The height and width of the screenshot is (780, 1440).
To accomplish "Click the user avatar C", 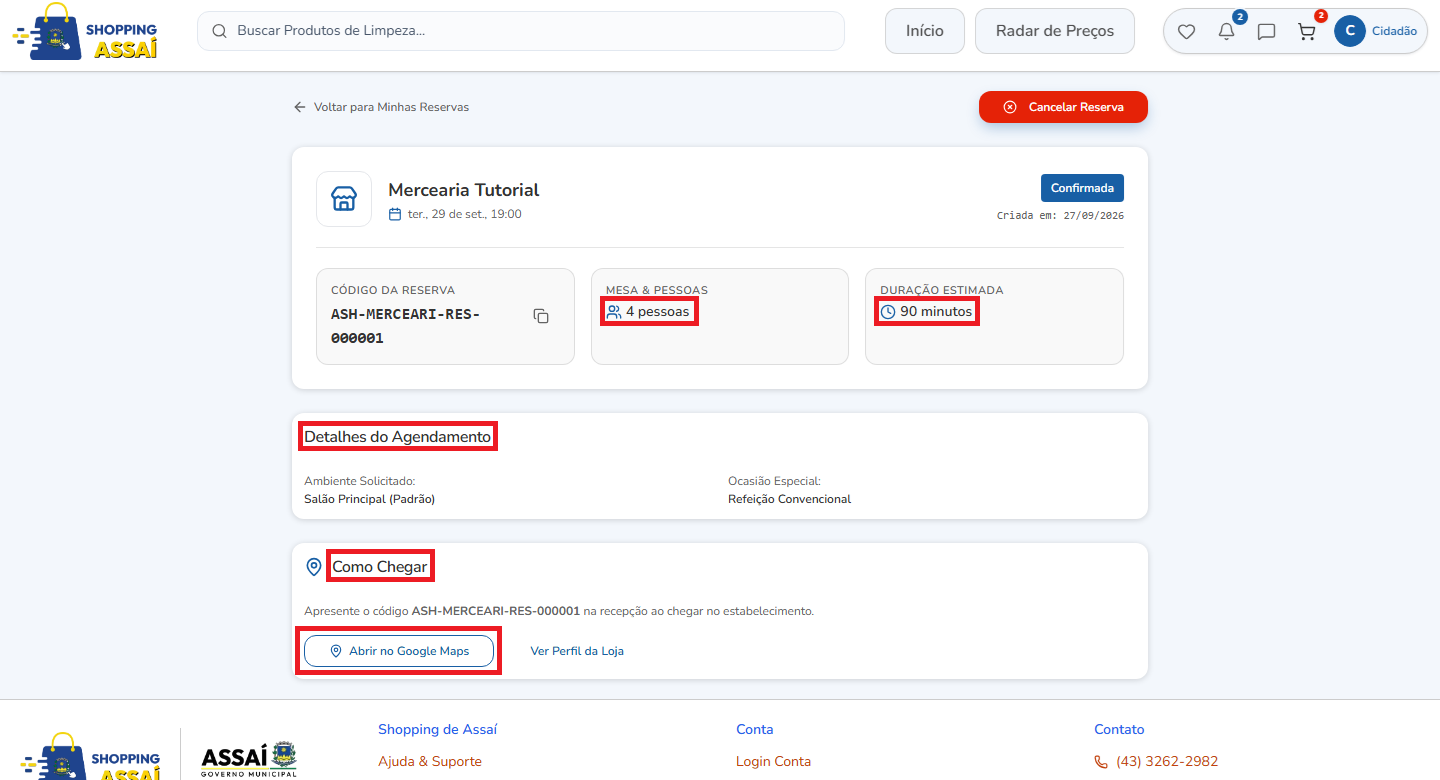I will [1350, 31].
